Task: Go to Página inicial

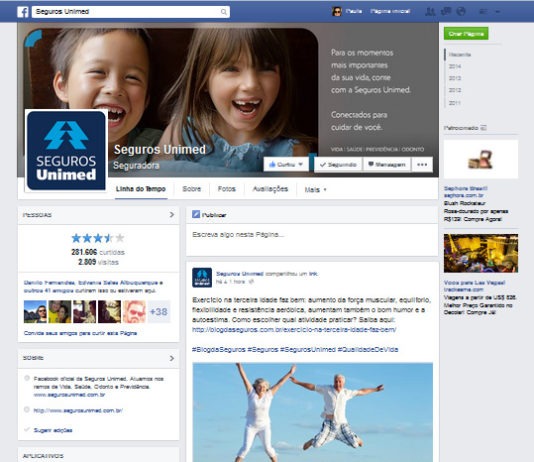Action: pyautogui.click(x=390, y=11)
